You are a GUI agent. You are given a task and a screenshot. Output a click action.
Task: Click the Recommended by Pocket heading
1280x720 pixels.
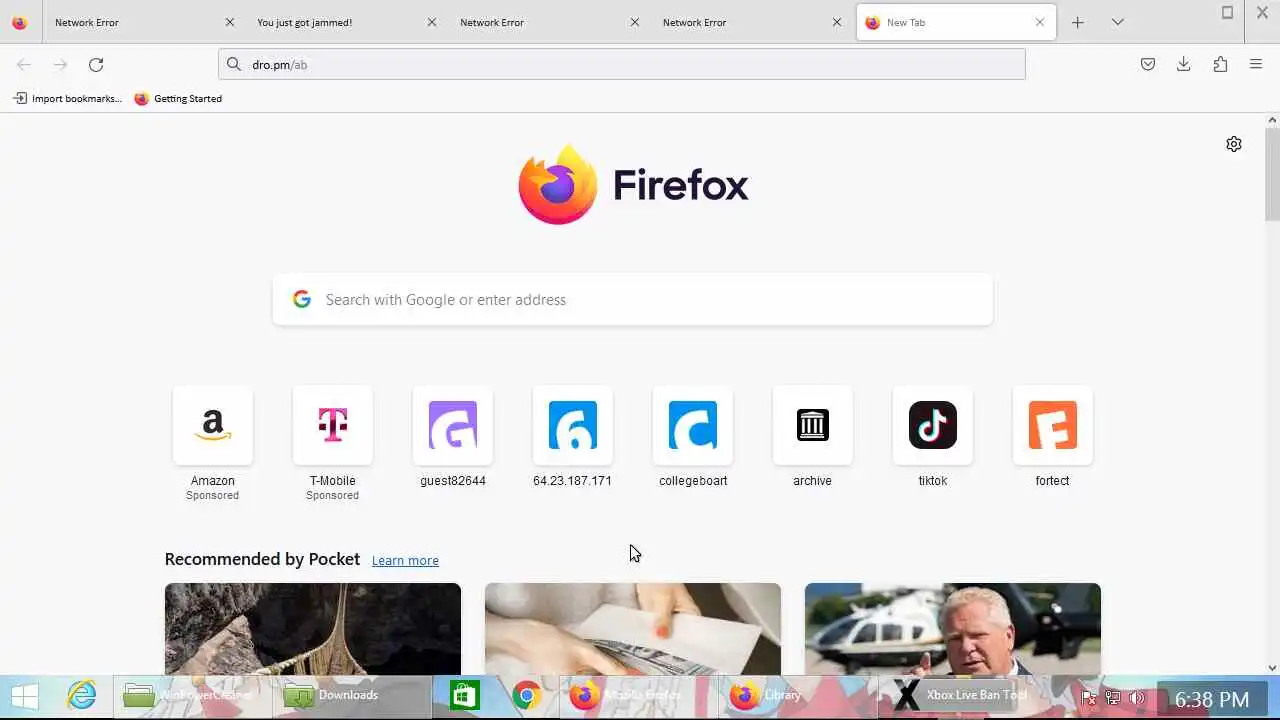pos(262,559)
